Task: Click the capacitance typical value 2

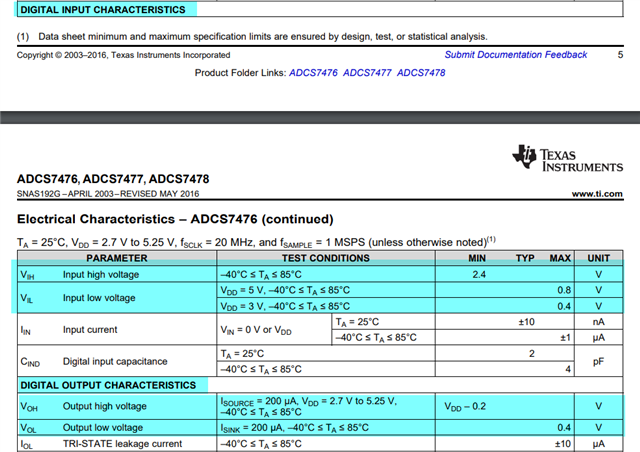Action: click(x=531, y=354)
